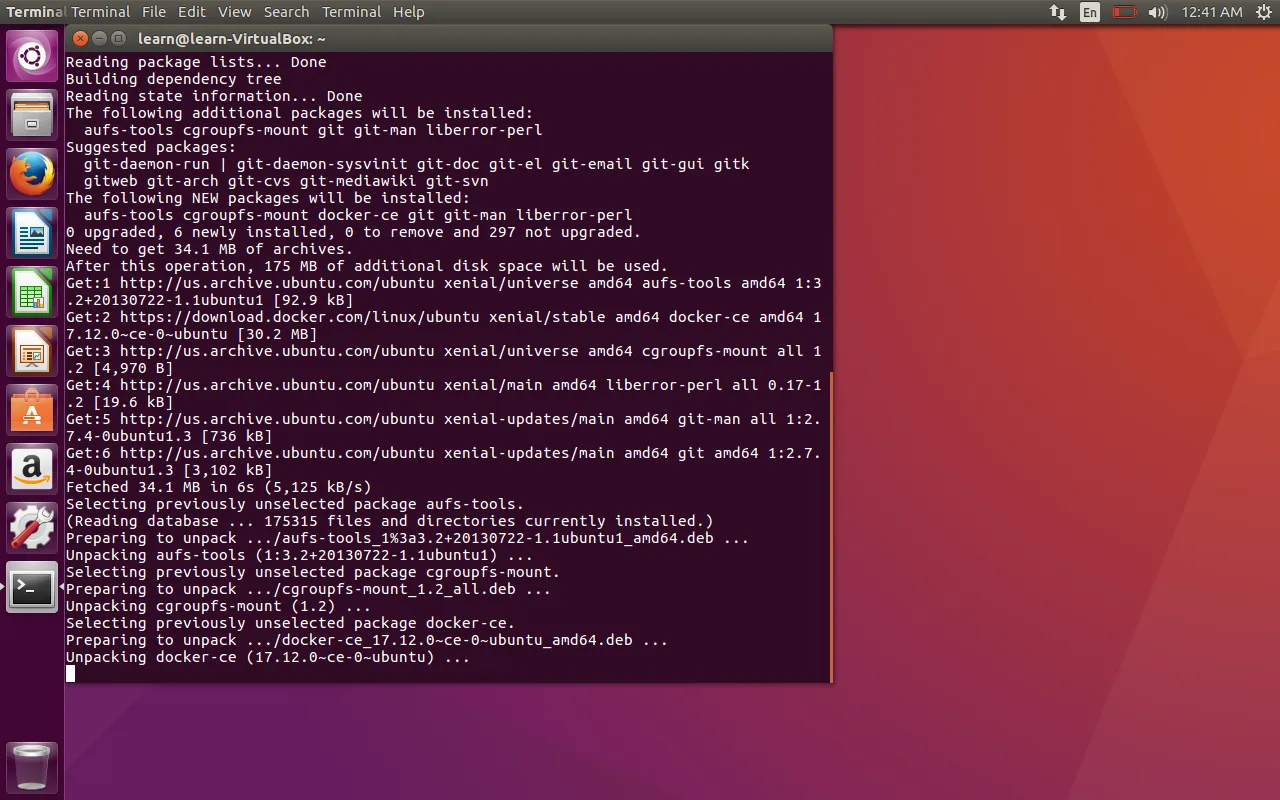Minimize the terminal window

pos(100,38)
